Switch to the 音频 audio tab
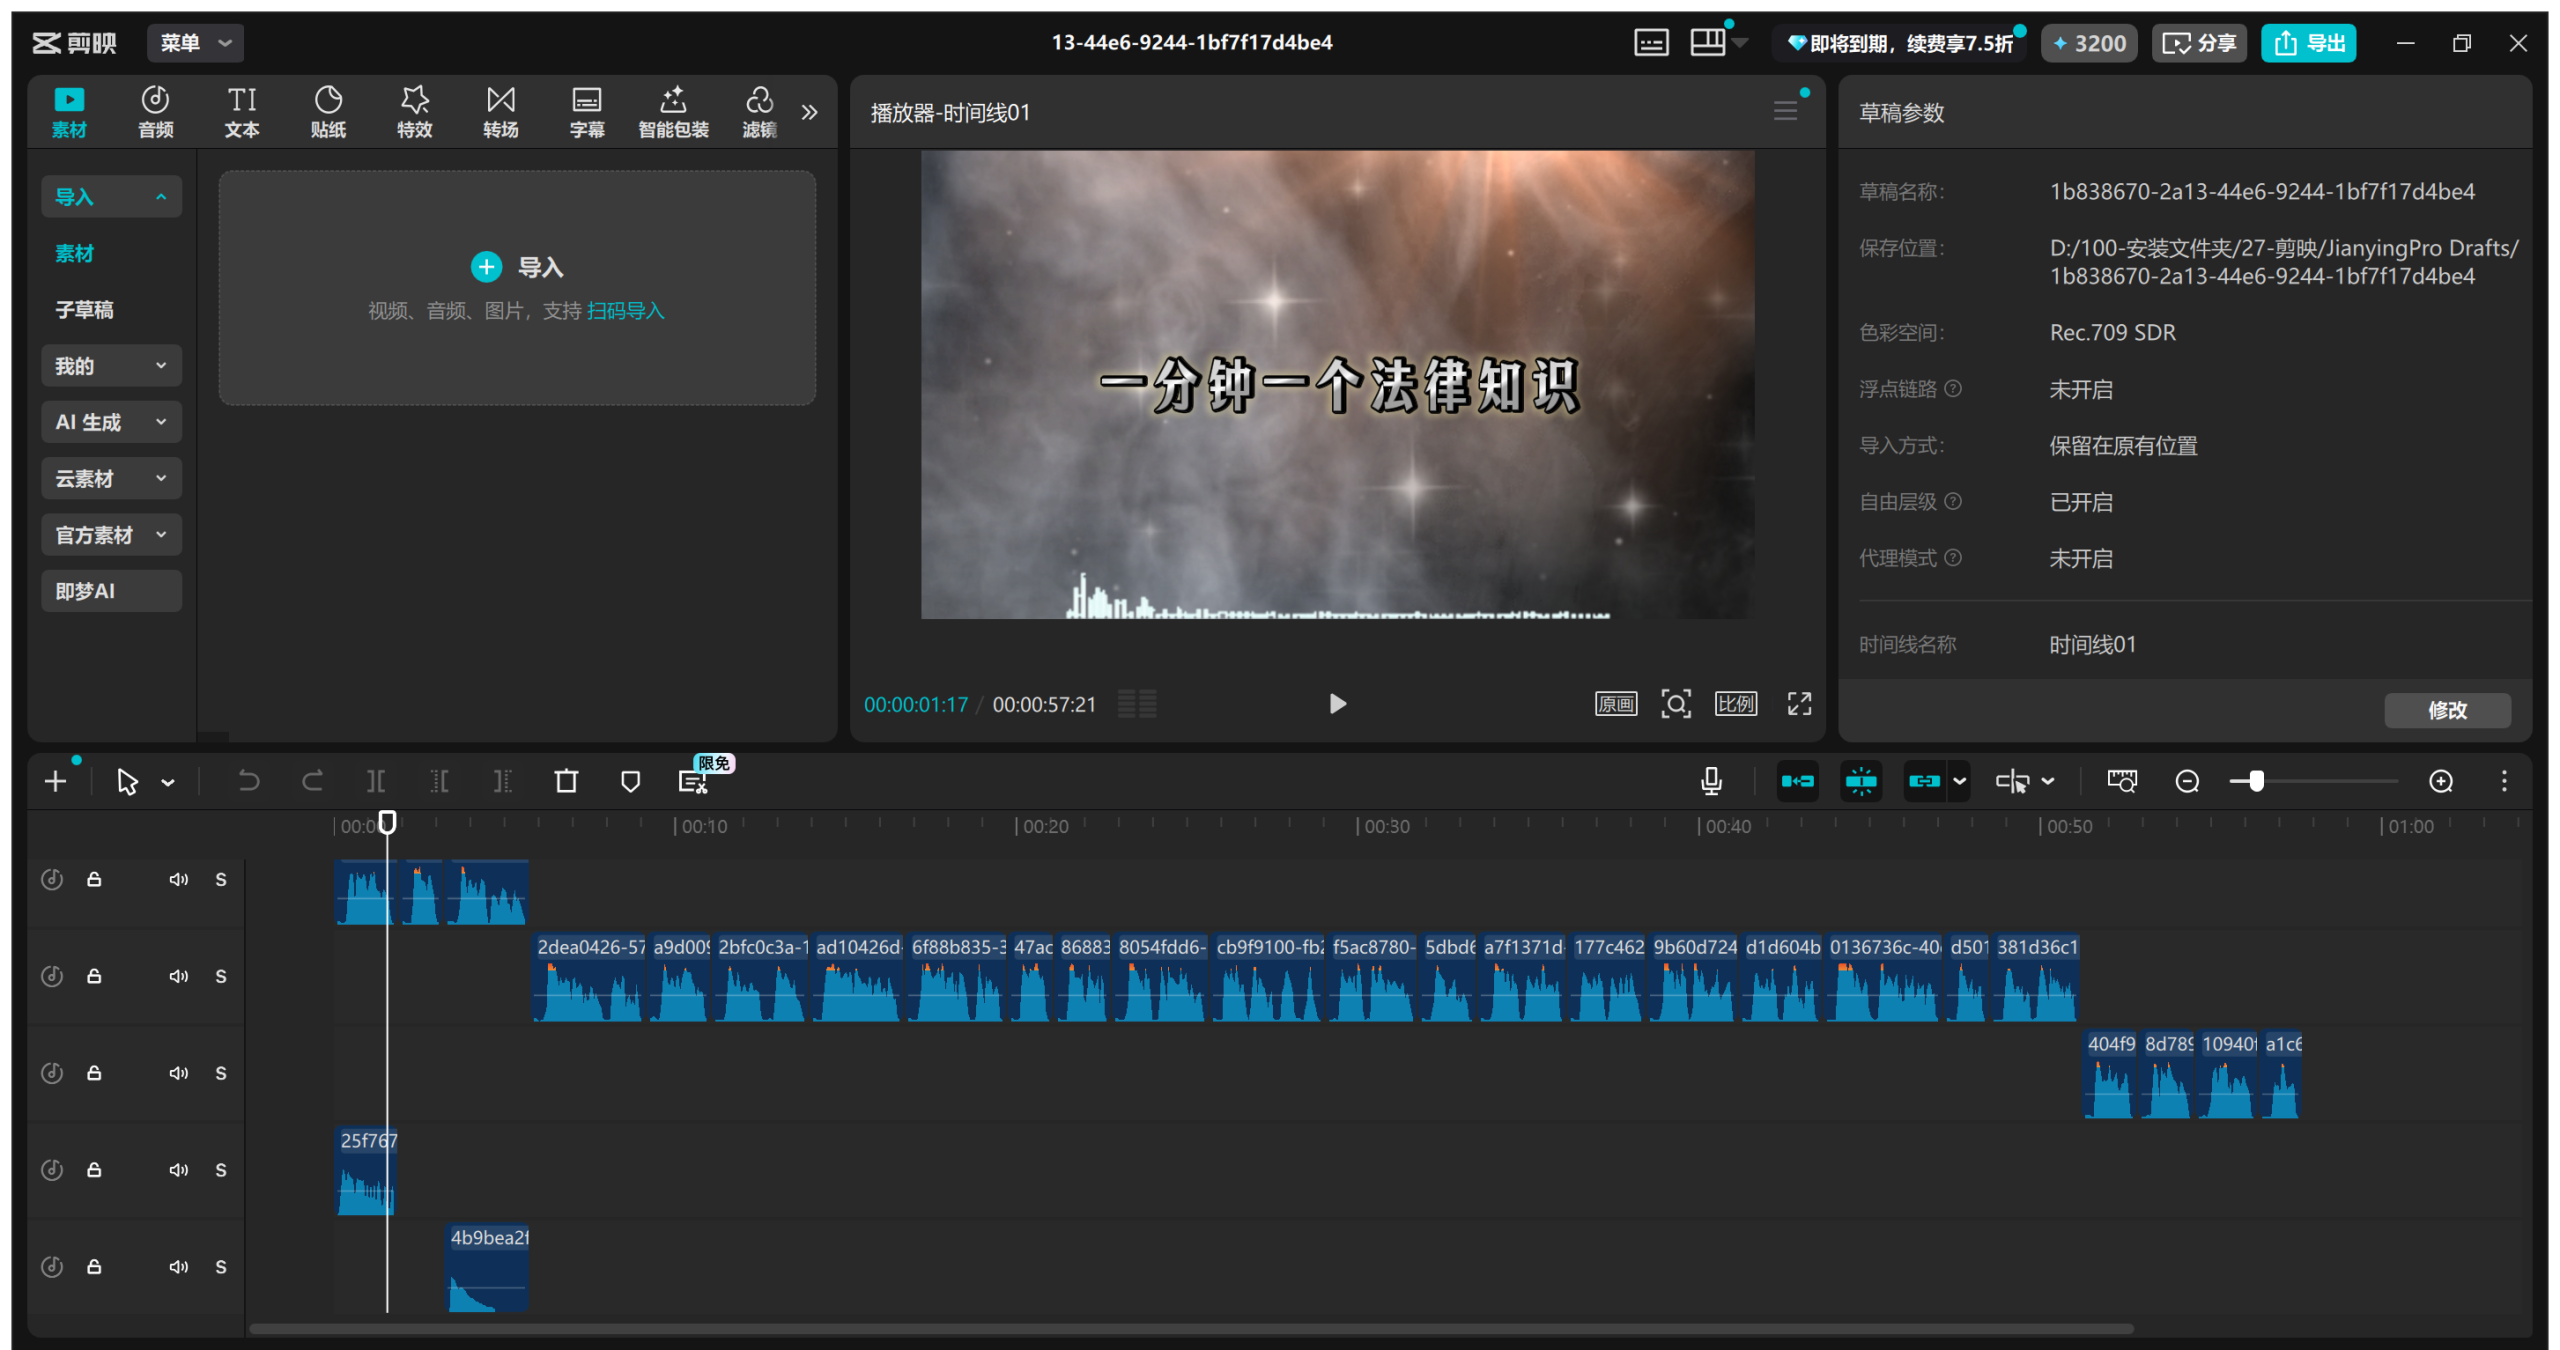2560x1350 pixels. tap(155, 111)
